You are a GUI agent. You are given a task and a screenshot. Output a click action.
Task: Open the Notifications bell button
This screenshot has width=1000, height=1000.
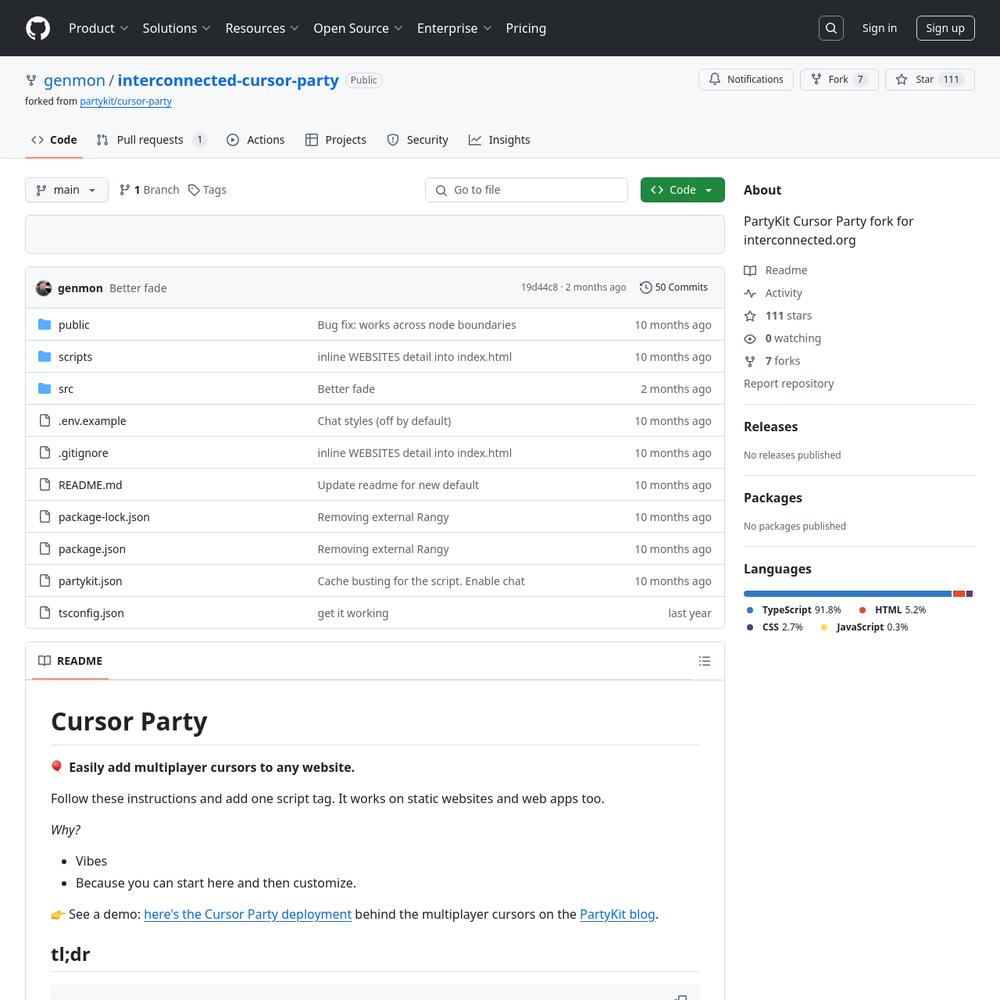746,80
